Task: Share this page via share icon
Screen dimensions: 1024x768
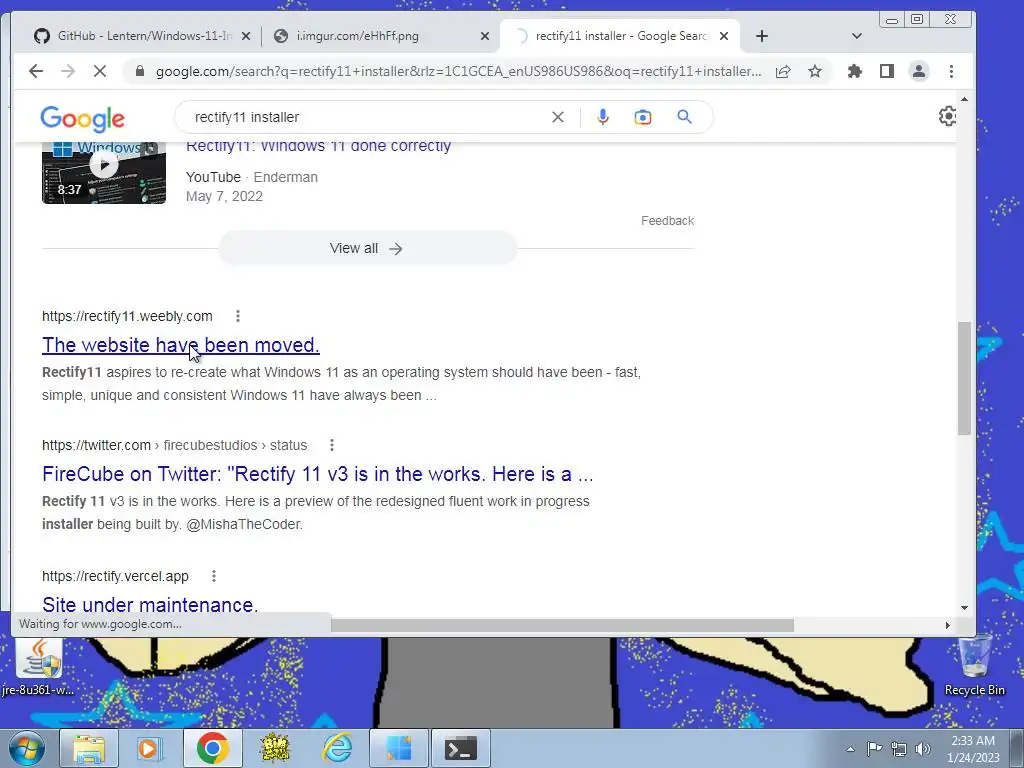Action: [782, 71]
